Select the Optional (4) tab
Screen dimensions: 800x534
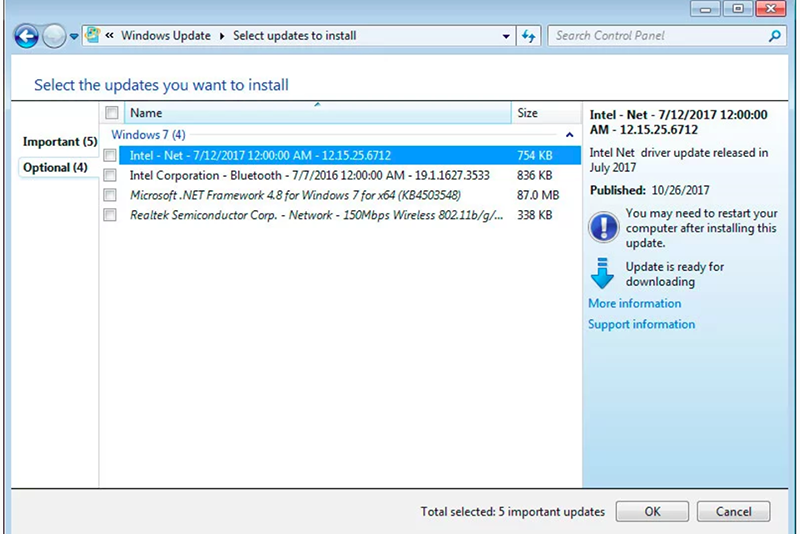(55, 168)
